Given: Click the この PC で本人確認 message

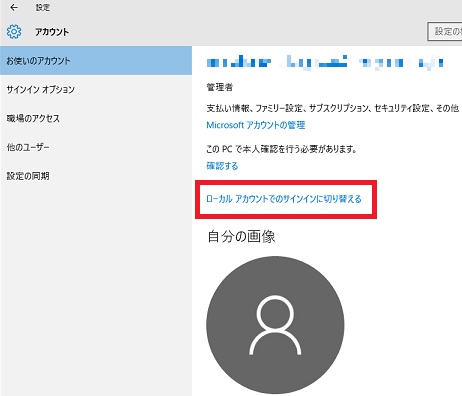Looking at the screenshot, I should pyautogui.click(x=282, y=149).
